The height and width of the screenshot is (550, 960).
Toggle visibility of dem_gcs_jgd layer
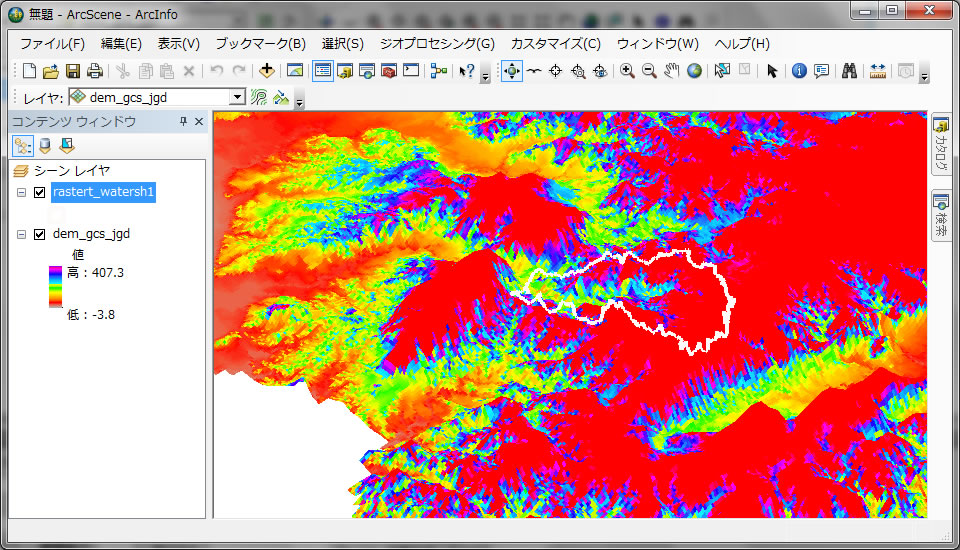pyautogui.click(x=40, y=234)
